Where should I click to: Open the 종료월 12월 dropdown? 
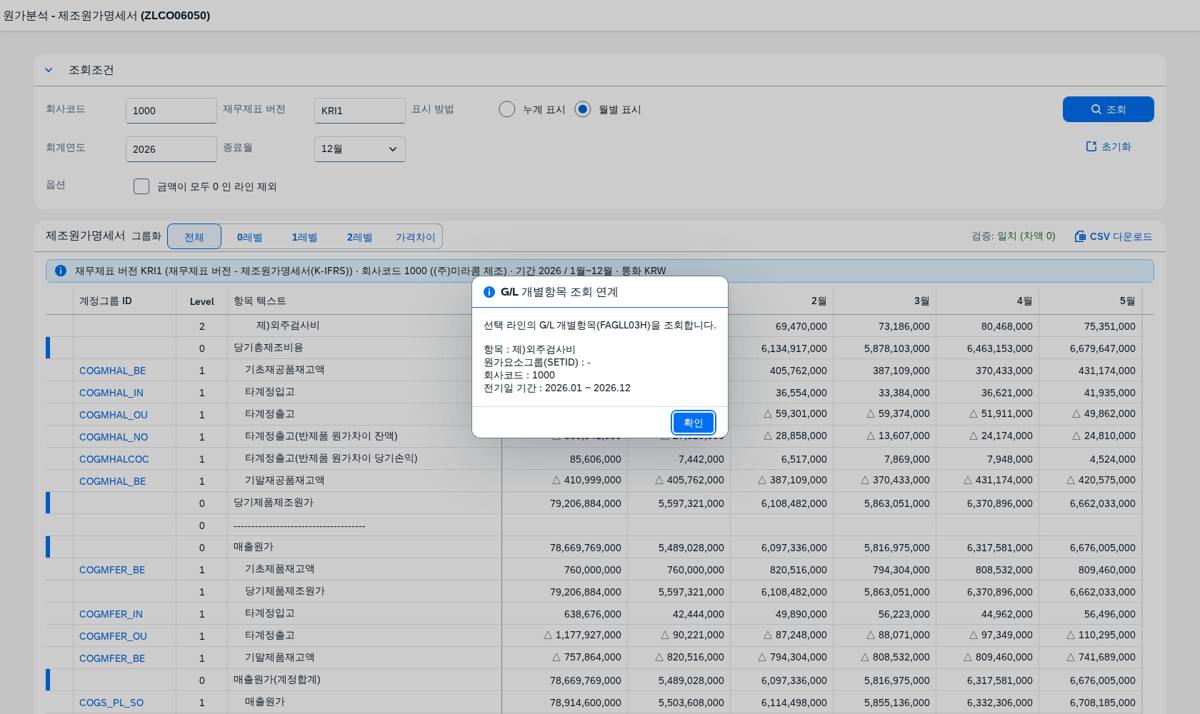[360, 149]
